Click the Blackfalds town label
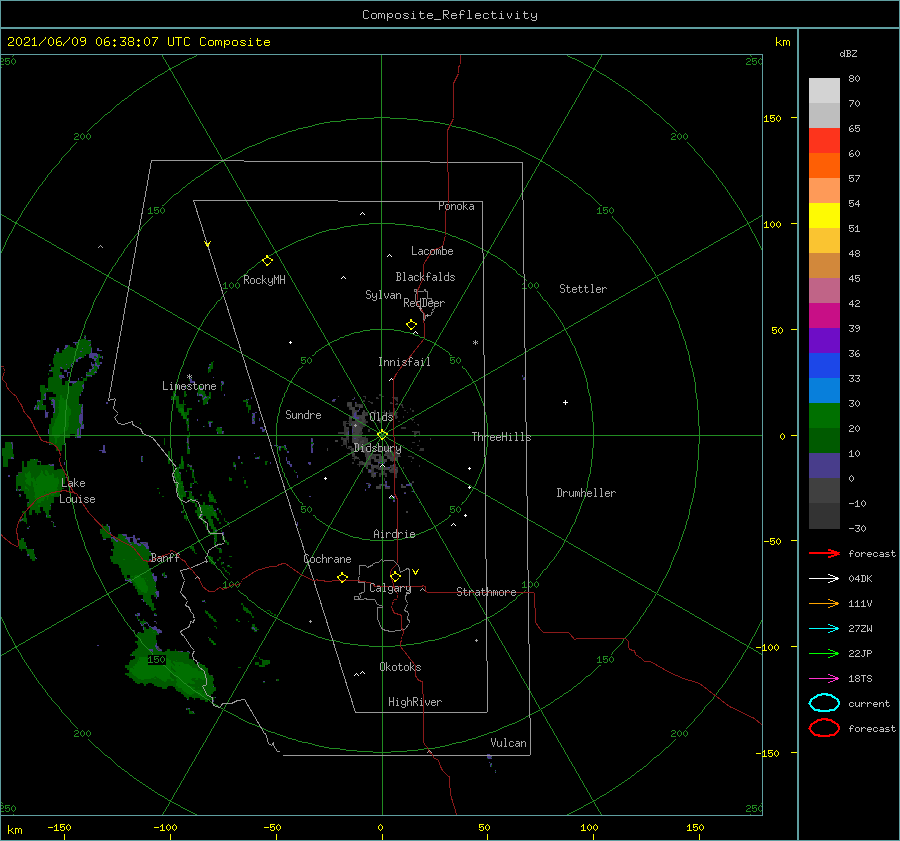 [x=425, y=277]
